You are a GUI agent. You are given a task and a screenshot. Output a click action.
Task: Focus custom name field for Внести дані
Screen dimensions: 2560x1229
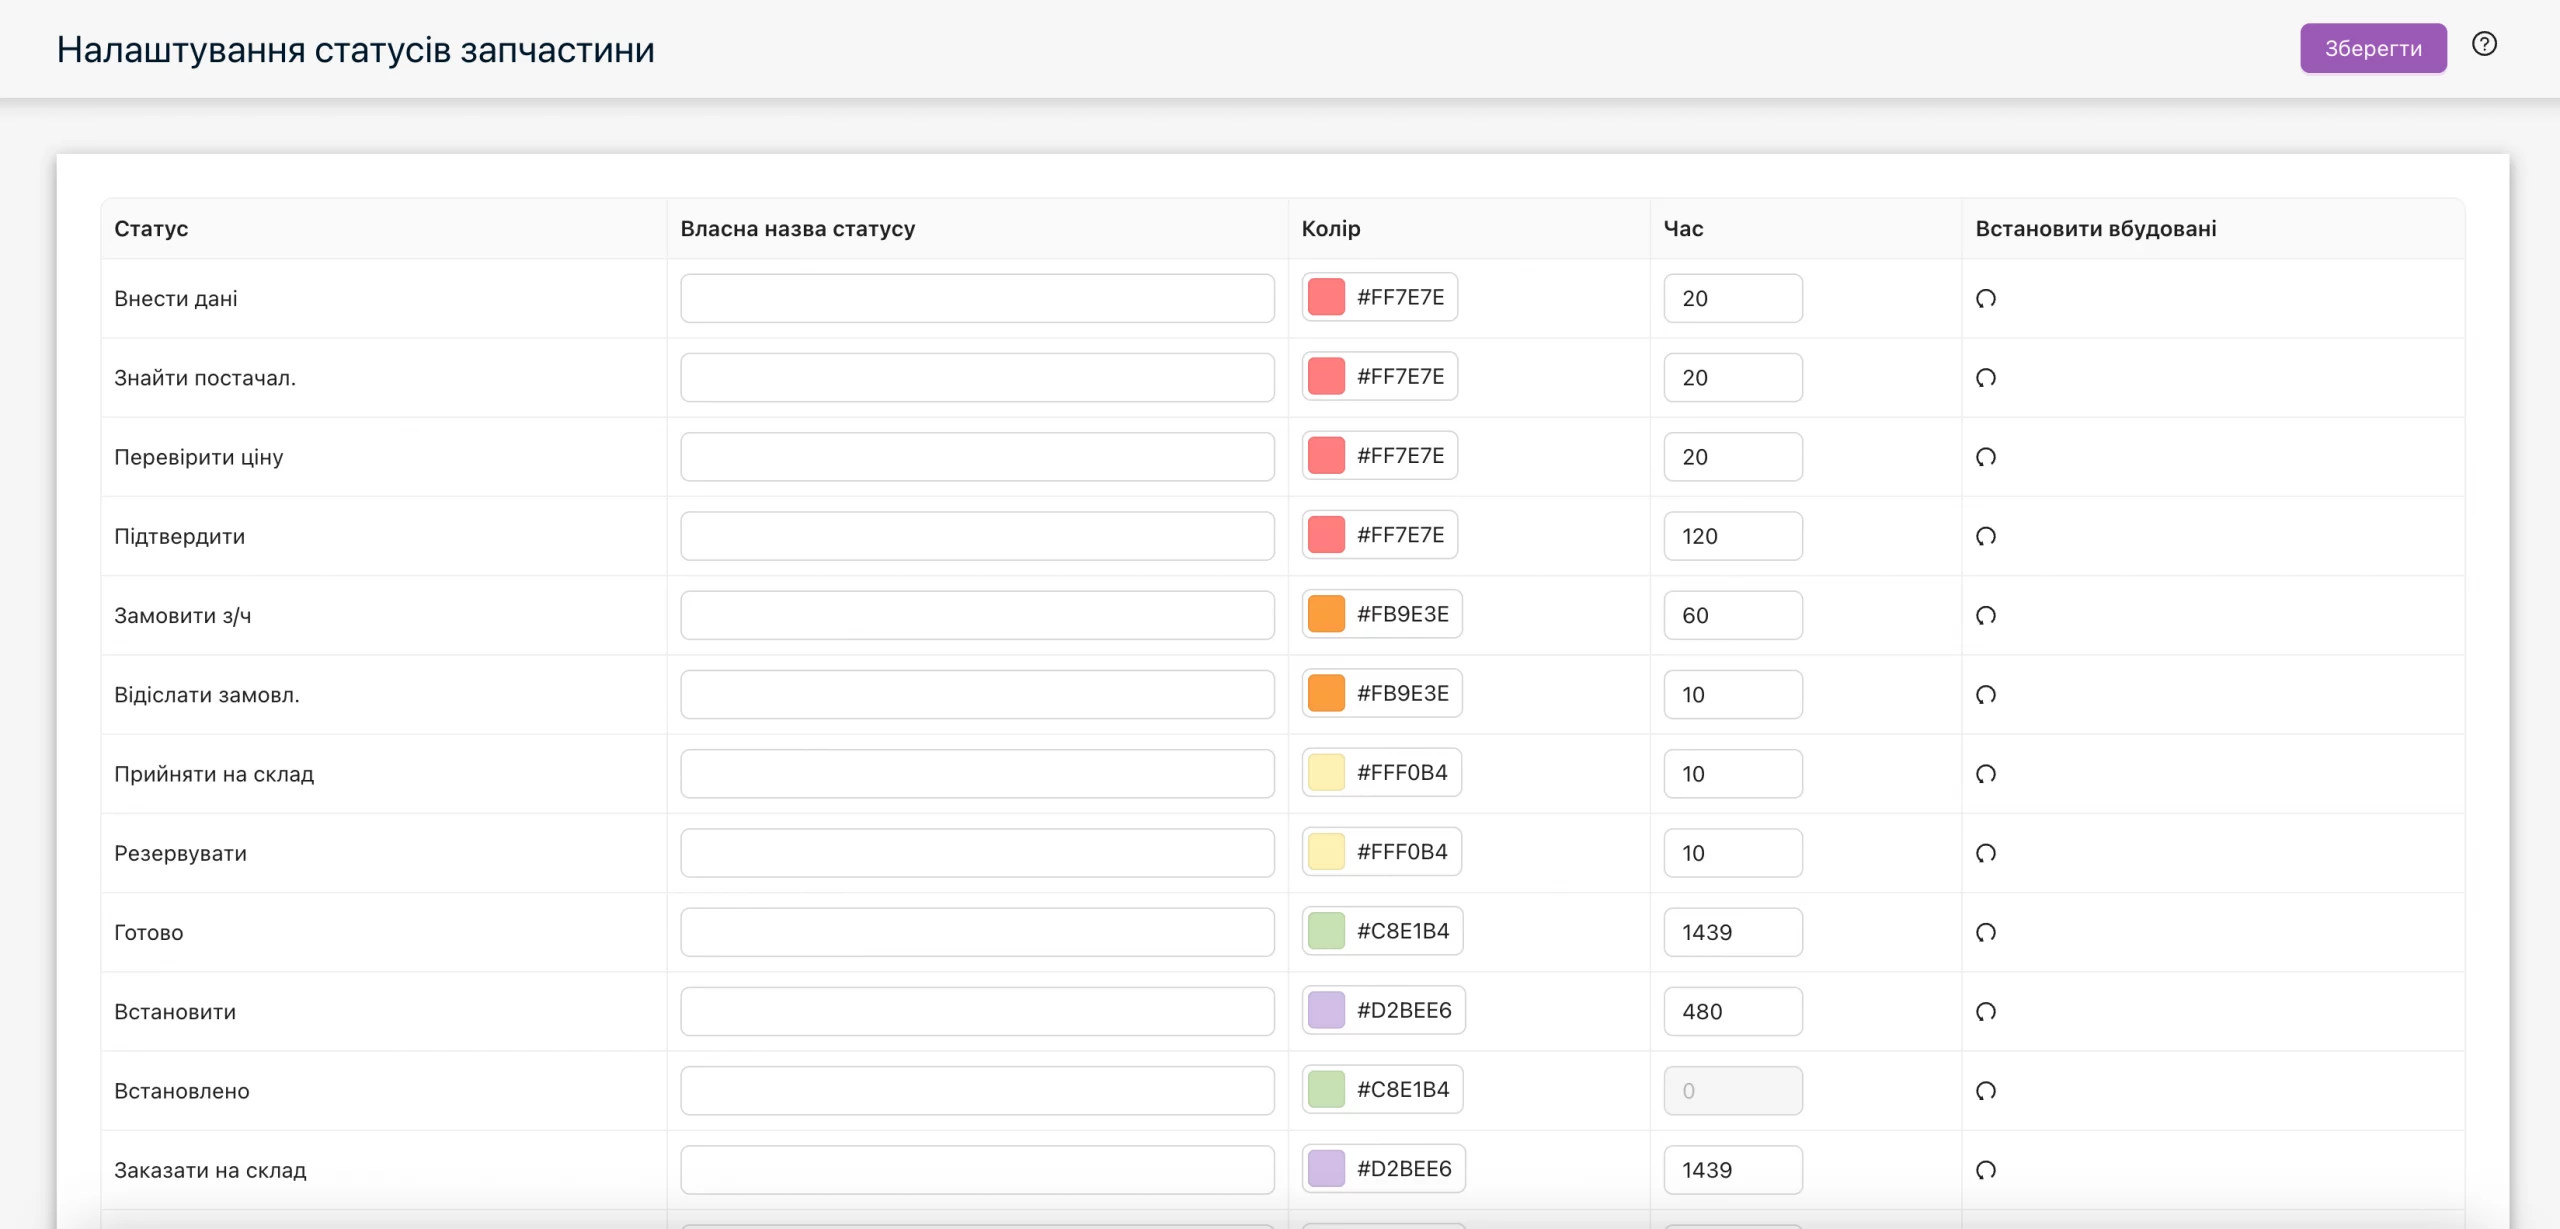tap(977, 298)
